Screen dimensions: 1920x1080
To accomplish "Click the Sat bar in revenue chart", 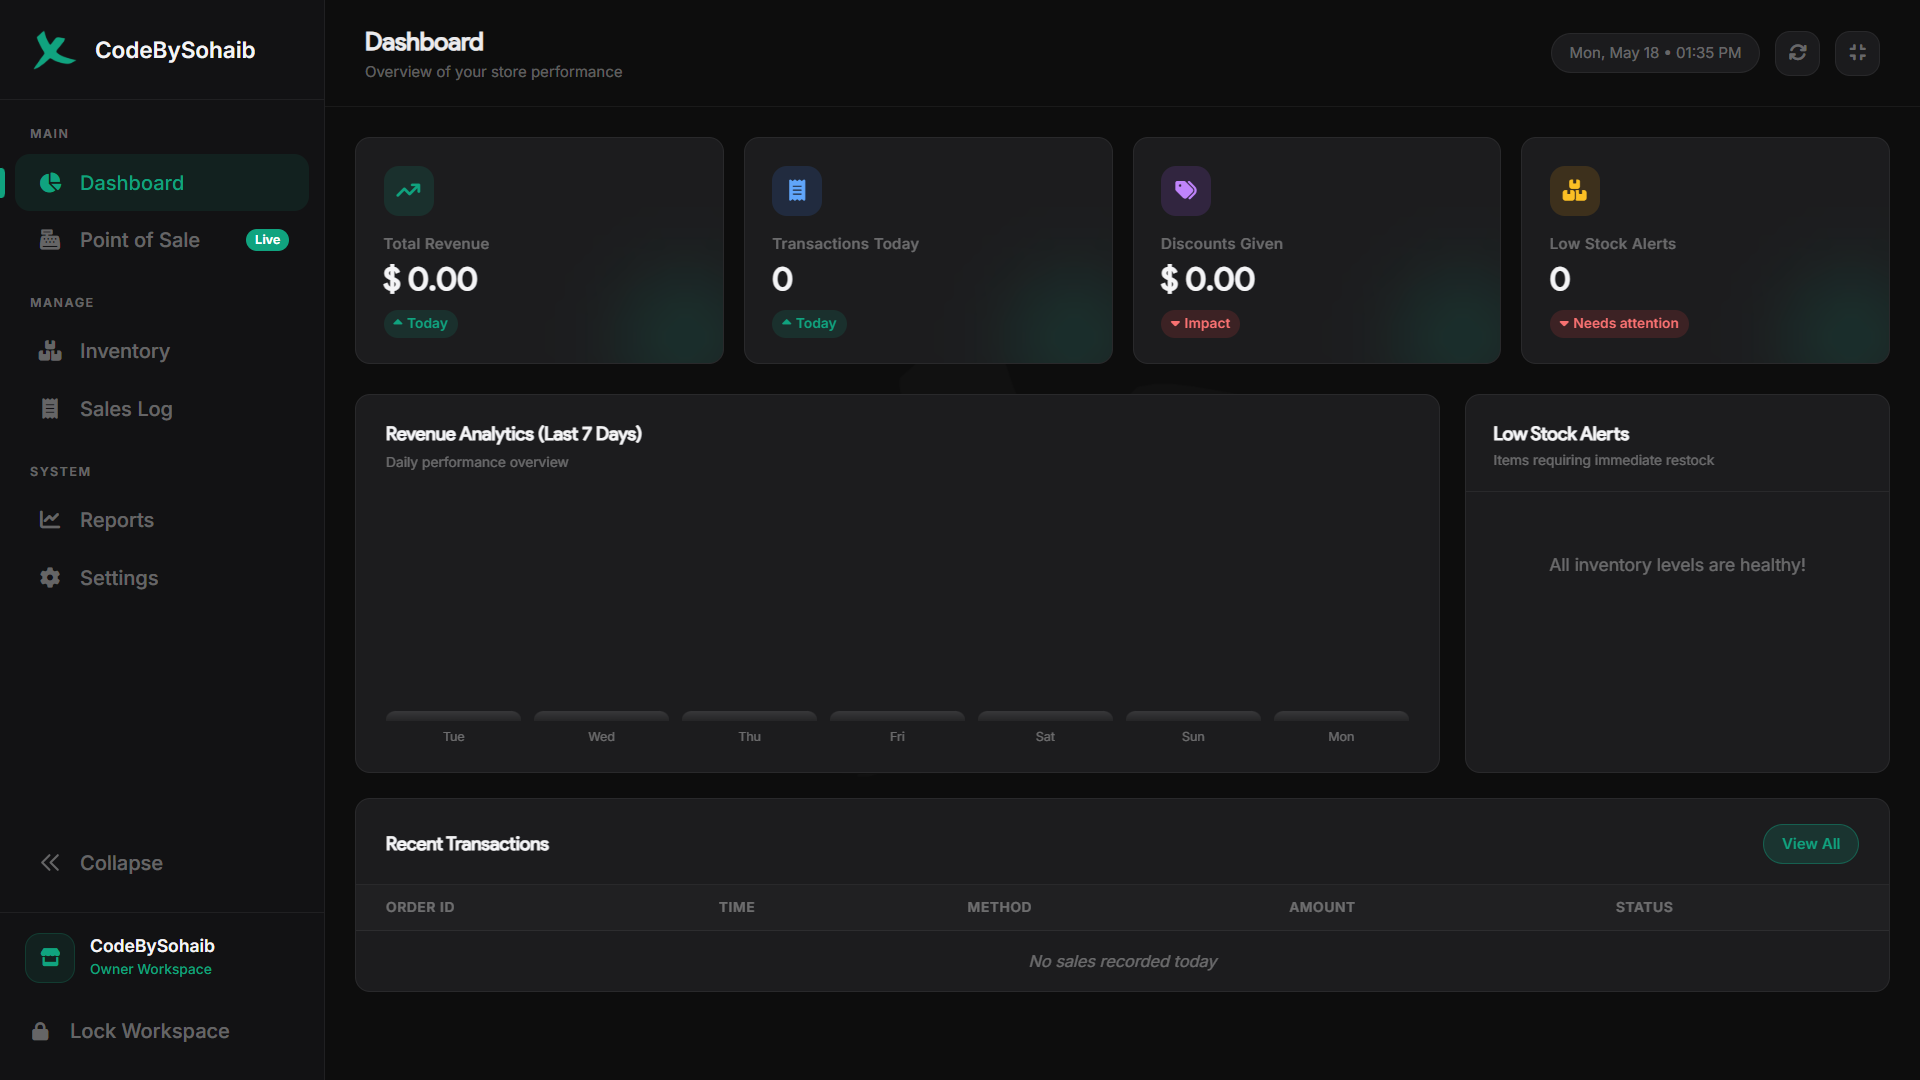I will [1045, 716].
